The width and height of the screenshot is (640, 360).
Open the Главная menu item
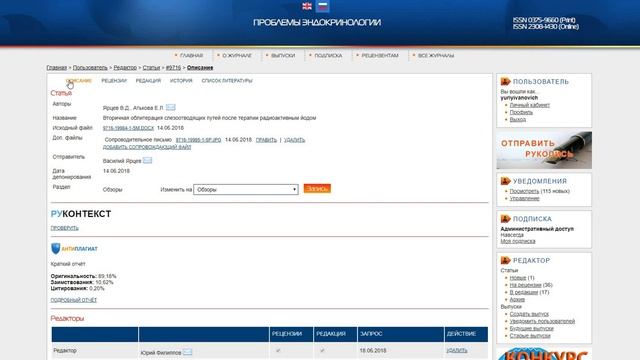click(x=191, y=56)
